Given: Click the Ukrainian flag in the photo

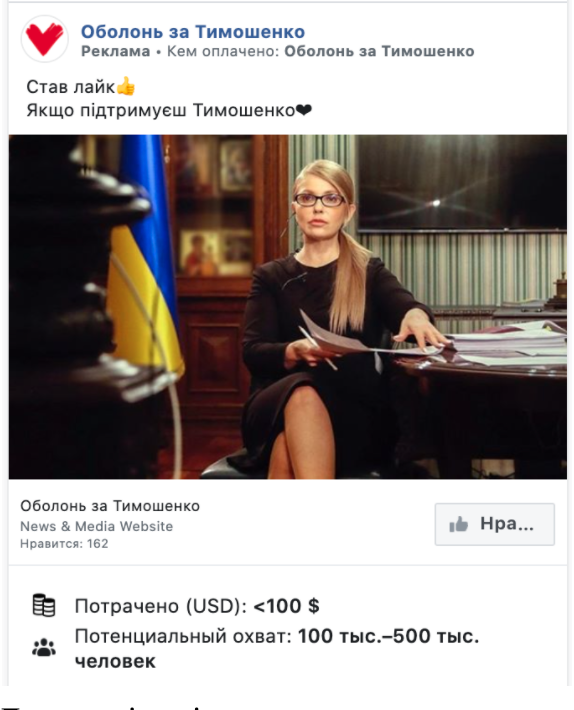Looking at the screenshot, I should (146, 256).
